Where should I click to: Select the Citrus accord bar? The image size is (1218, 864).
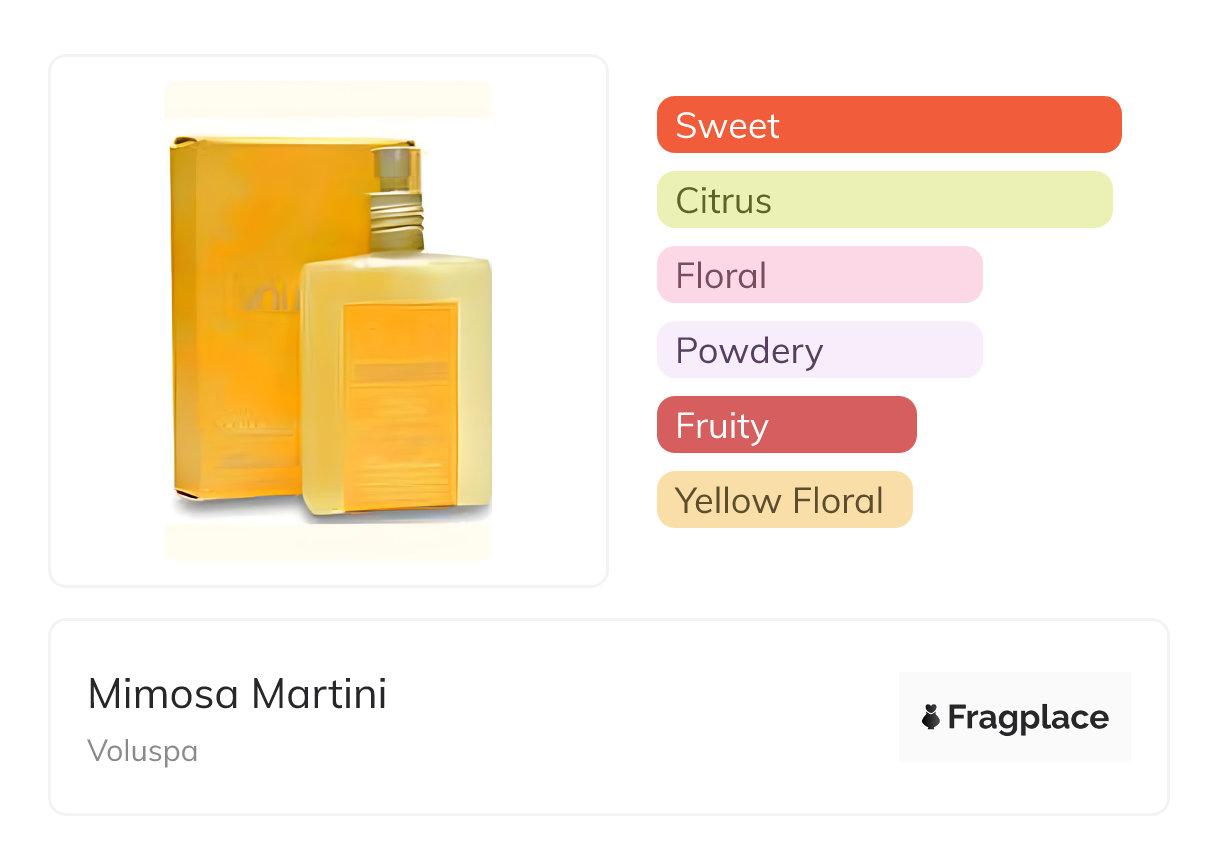click(884, 200)
